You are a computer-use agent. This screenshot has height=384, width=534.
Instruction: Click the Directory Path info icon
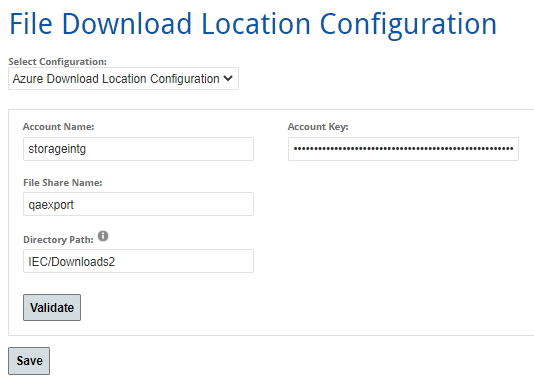(x=103, y=236)
